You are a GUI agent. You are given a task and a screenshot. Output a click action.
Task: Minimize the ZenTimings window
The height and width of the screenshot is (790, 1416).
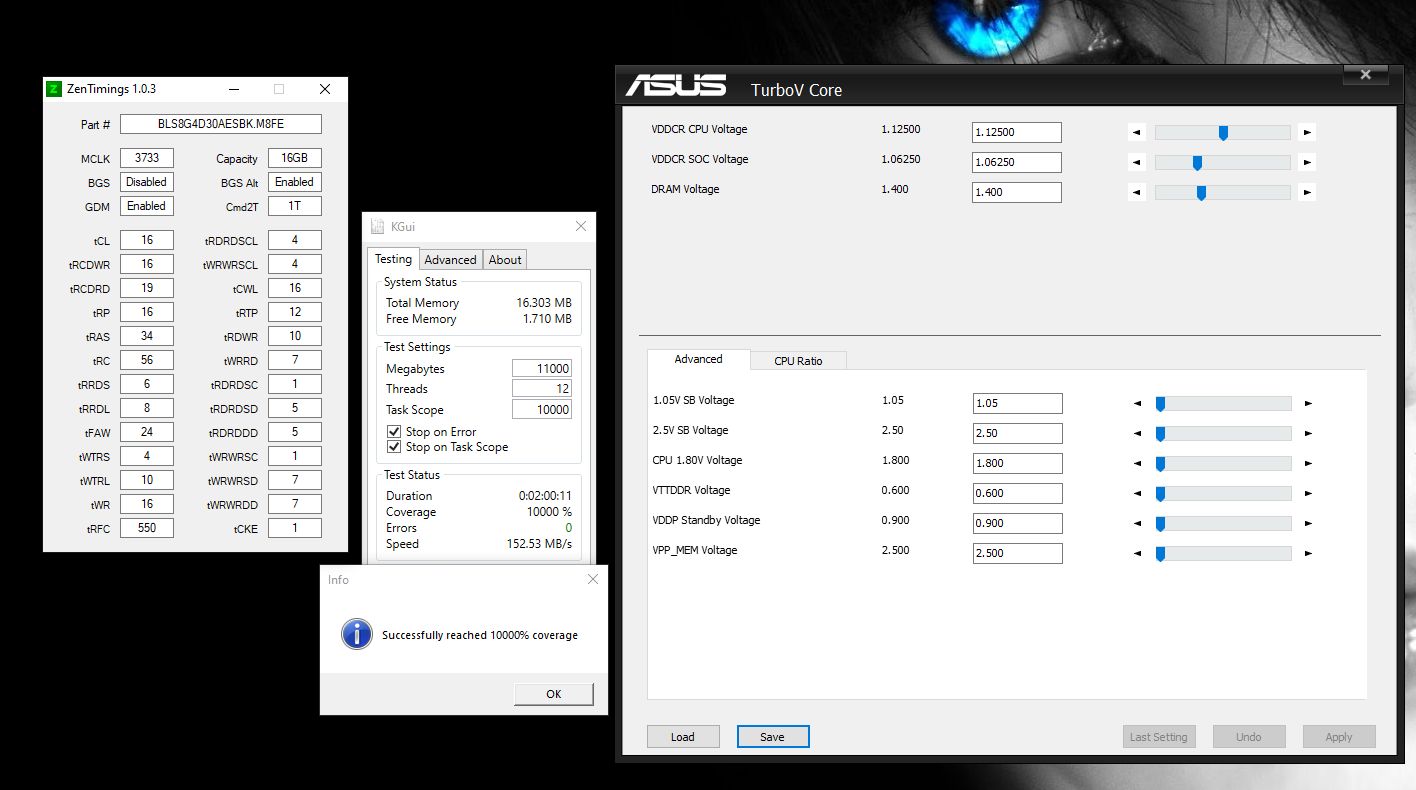232,89
